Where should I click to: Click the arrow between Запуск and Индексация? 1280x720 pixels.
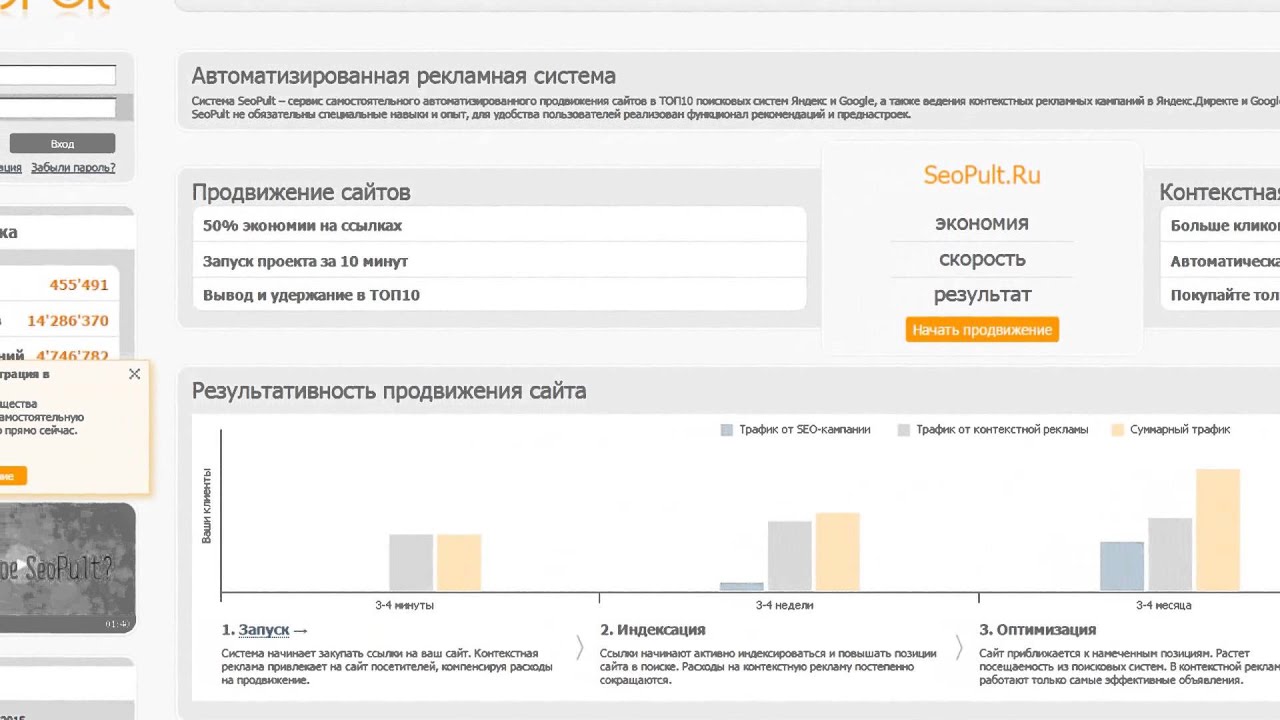(580, 648)
